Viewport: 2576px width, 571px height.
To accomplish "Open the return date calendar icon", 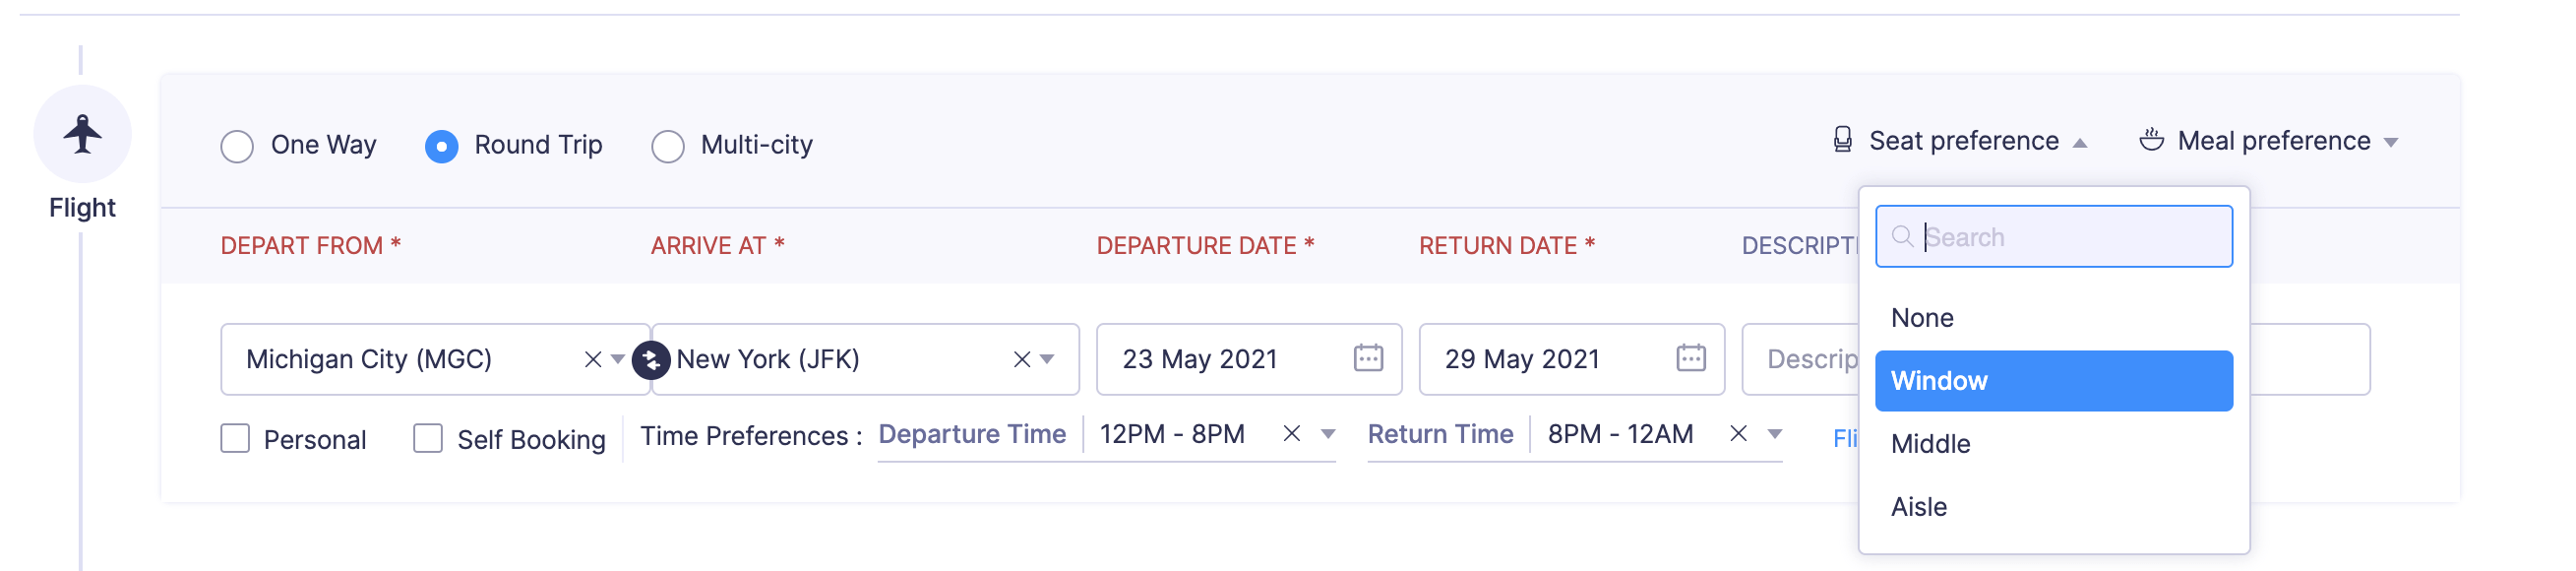I will tap(1690, 358).
